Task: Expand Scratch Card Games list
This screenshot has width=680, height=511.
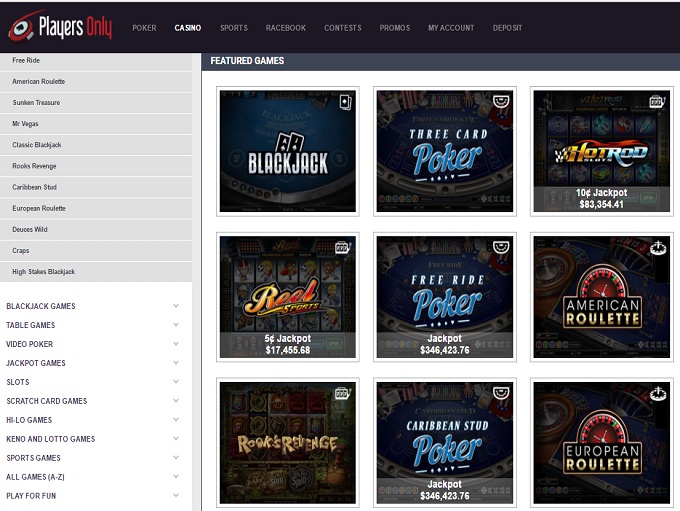Action: point(176,401)
